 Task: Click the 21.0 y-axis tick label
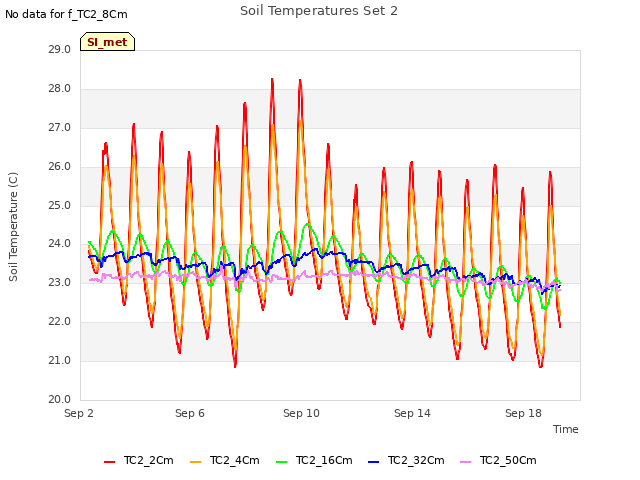coord(60,360)
